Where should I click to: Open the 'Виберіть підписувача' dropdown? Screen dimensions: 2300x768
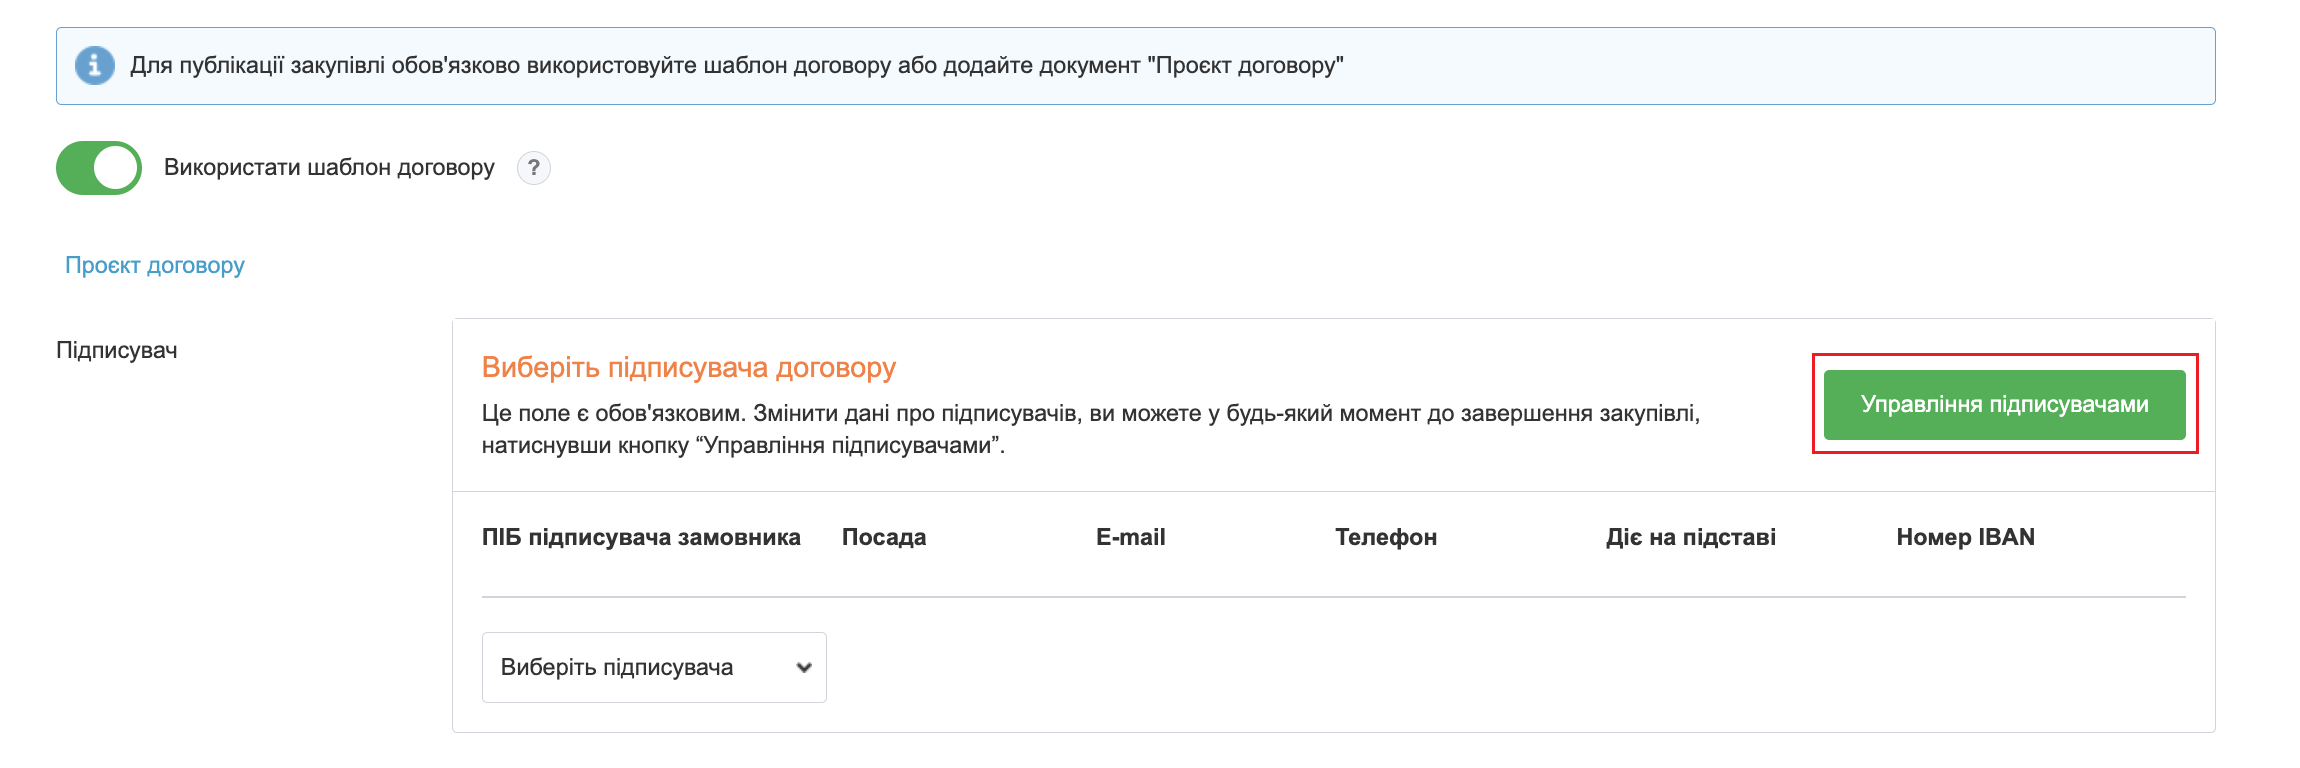point(654,667)
